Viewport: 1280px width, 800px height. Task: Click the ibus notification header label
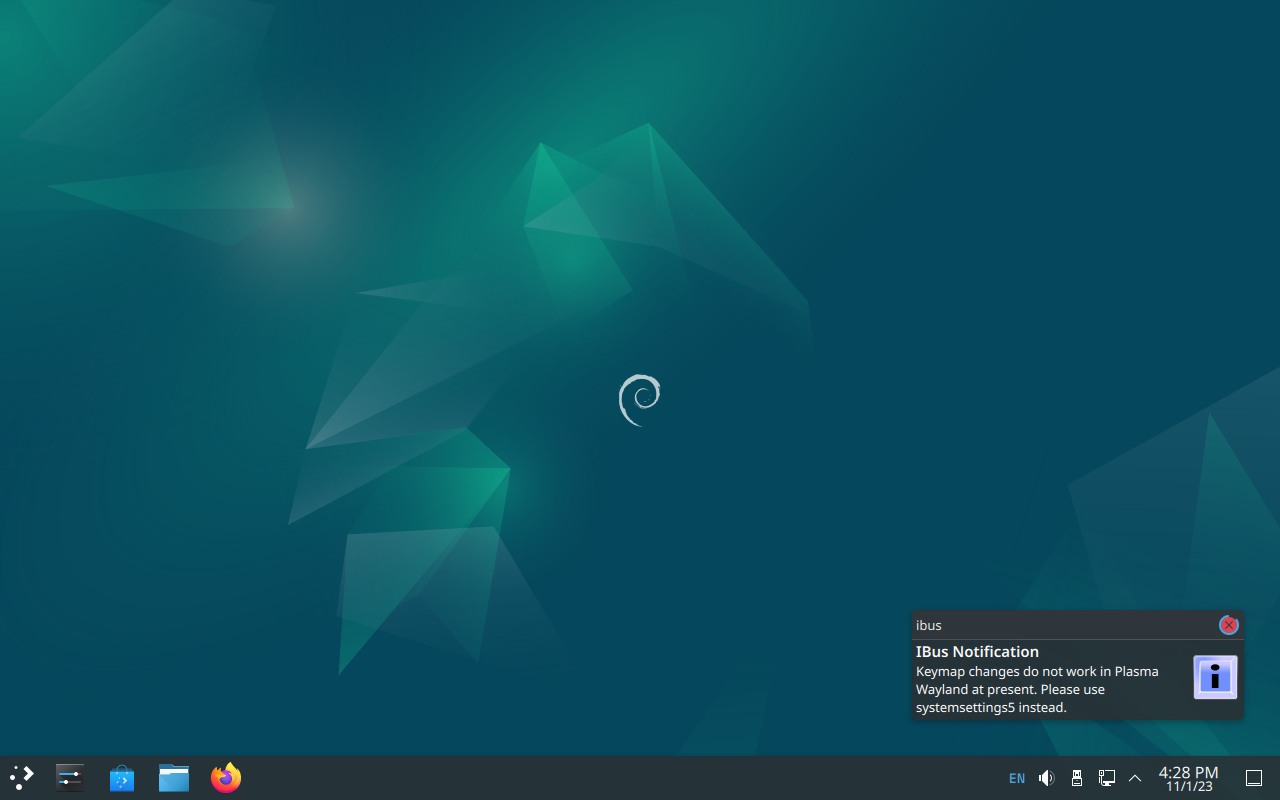point(929,625)
